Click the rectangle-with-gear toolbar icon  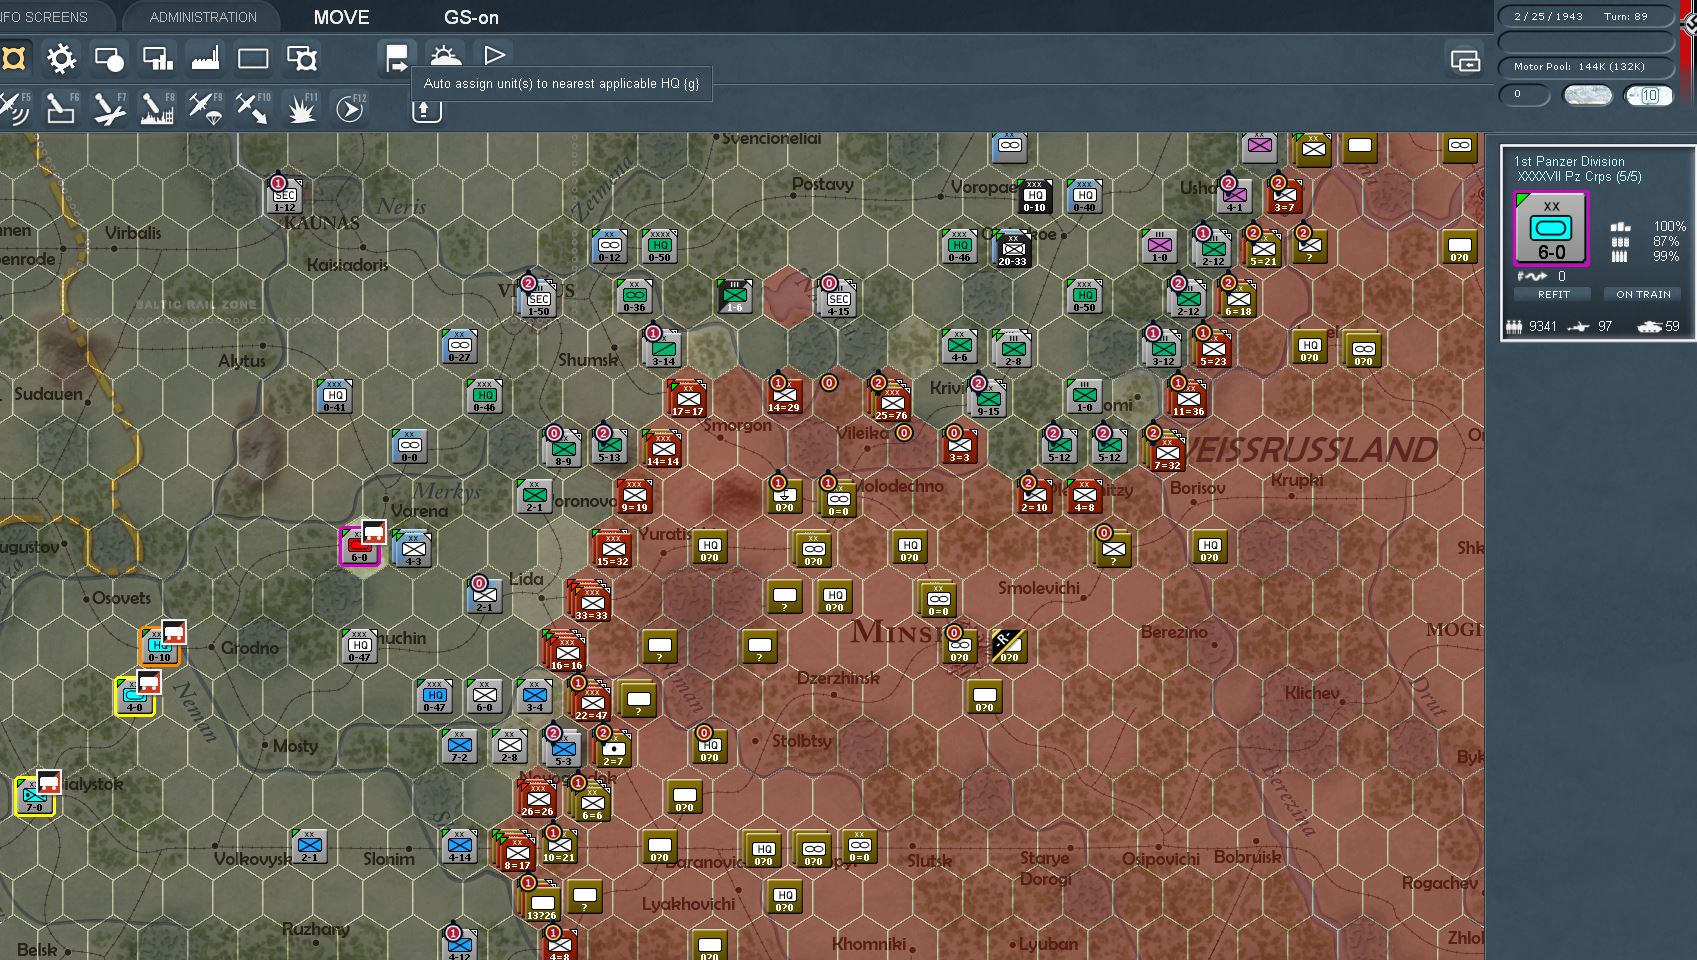[301, 59]
